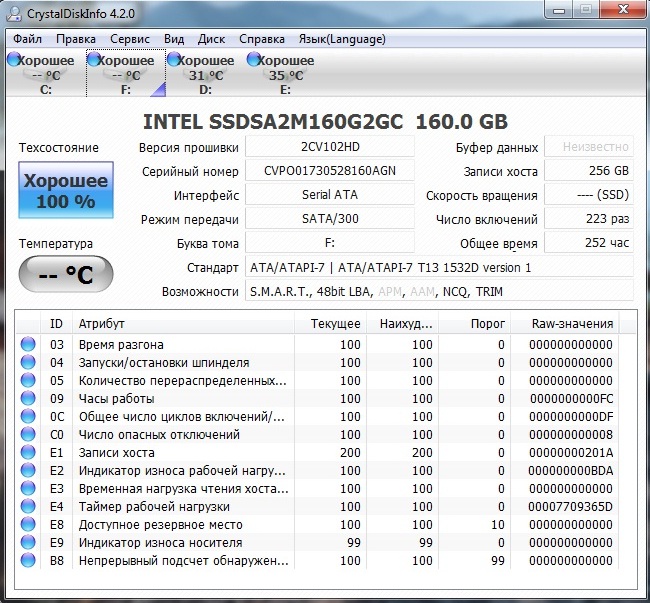Select raw value 0000000000DF
Image resolution: width=650 pixels, height=603 pixels.
(x=571, y=417)
